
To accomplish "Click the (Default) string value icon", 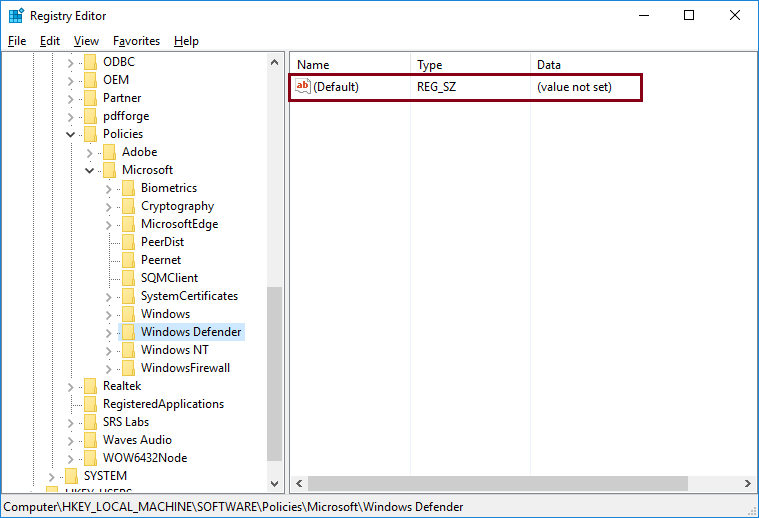I will (x=303, y=87).
